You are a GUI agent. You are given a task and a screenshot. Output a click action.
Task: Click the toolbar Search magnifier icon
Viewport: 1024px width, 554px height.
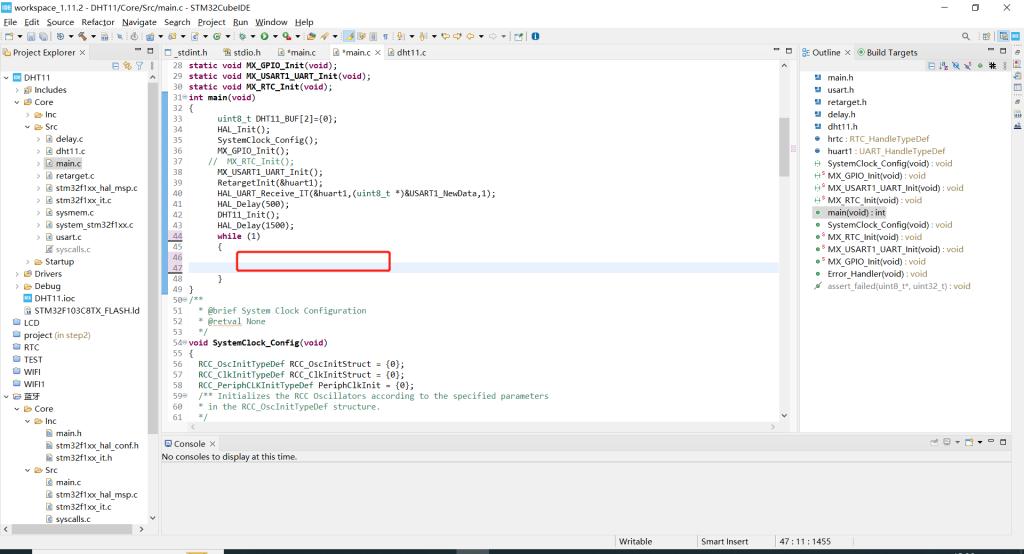(x=966, y=36)
